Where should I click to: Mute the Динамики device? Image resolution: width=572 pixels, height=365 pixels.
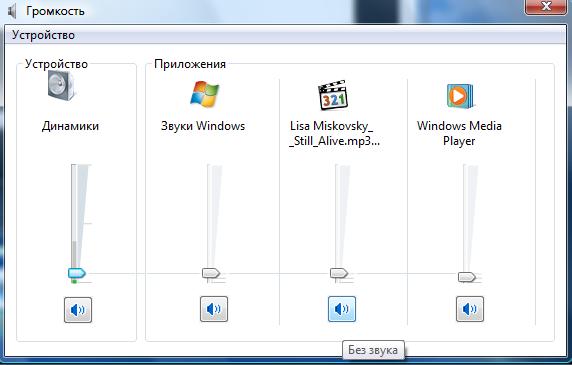click(x=78, y=310)
